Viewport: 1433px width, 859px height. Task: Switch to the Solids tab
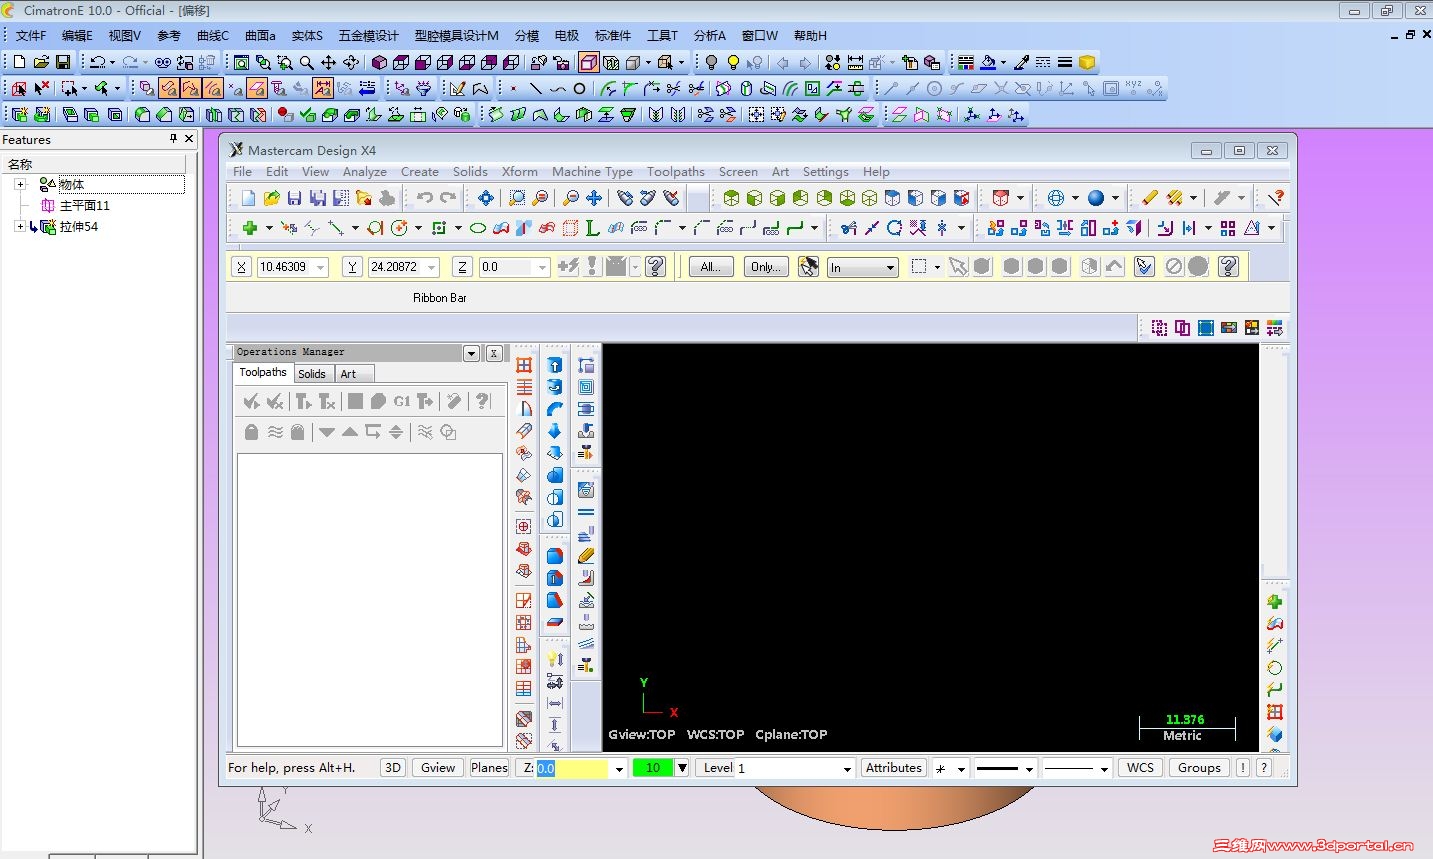point(312,374)
